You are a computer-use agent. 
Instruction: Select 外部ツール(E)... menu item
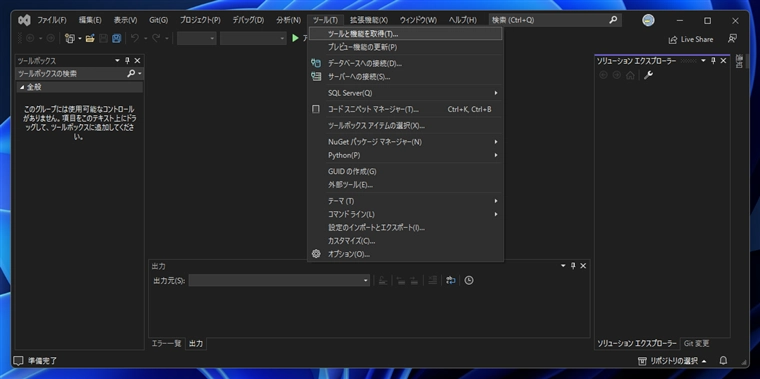point(406,185)
